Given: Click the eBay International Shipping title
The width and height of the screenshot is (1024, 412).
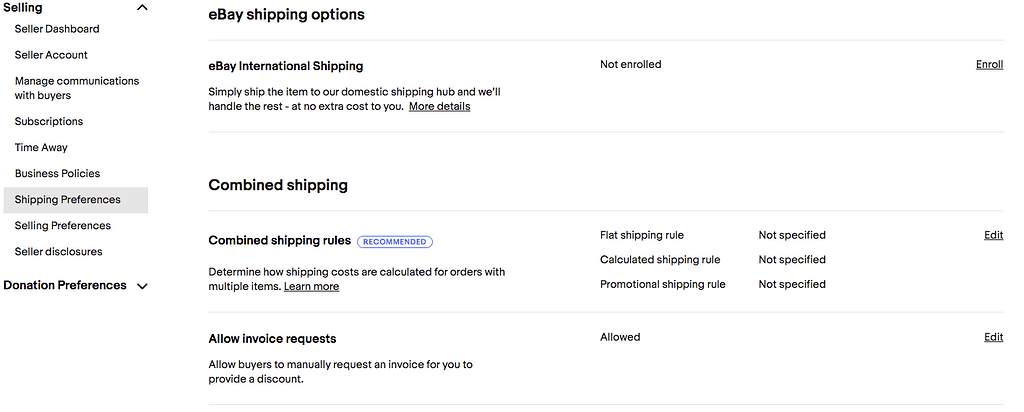Looking at the screenshot, I should tap(285, 66).
